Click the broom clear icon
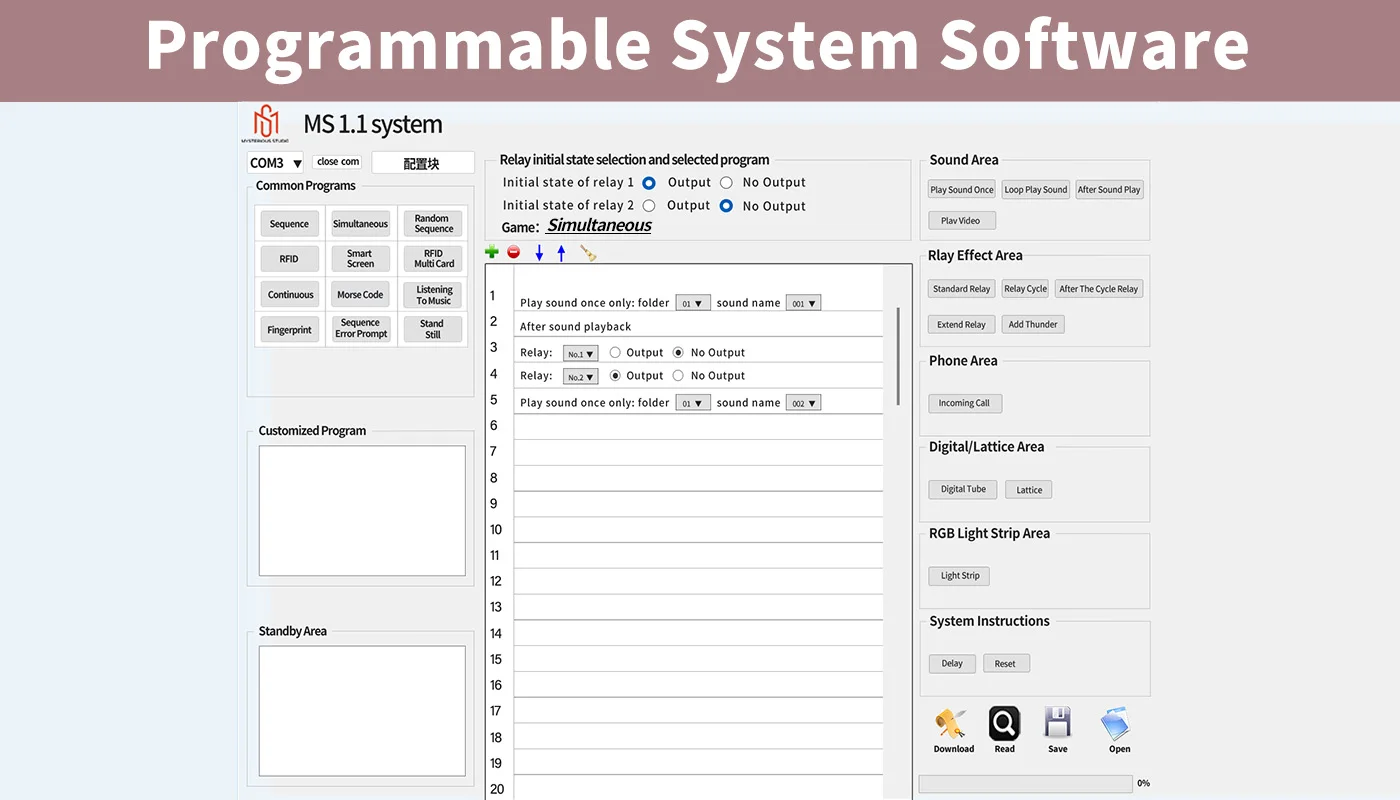The height and width of the screenshot is (800, 1400). (x=588, y=253)
